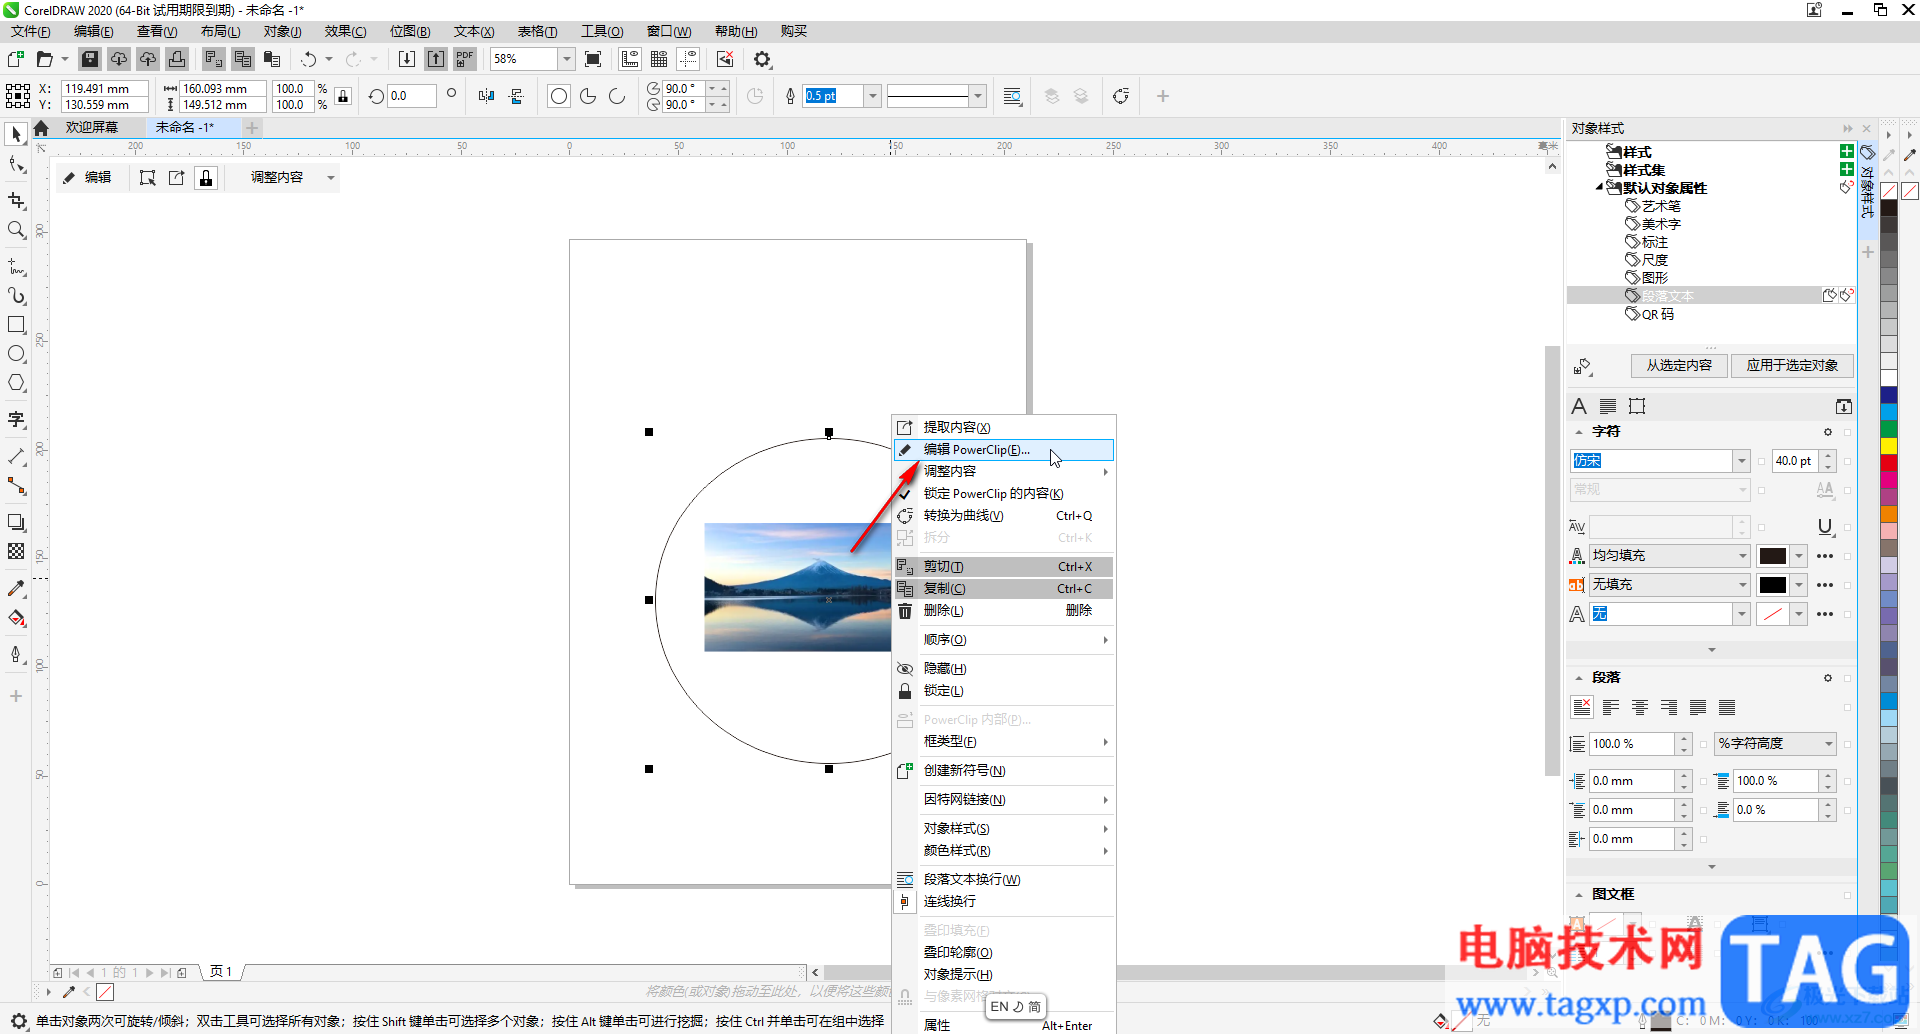Open the 均匀填充 fill type dropdown
The height and width of the screenshot is (1034, 1920).
1741,556
